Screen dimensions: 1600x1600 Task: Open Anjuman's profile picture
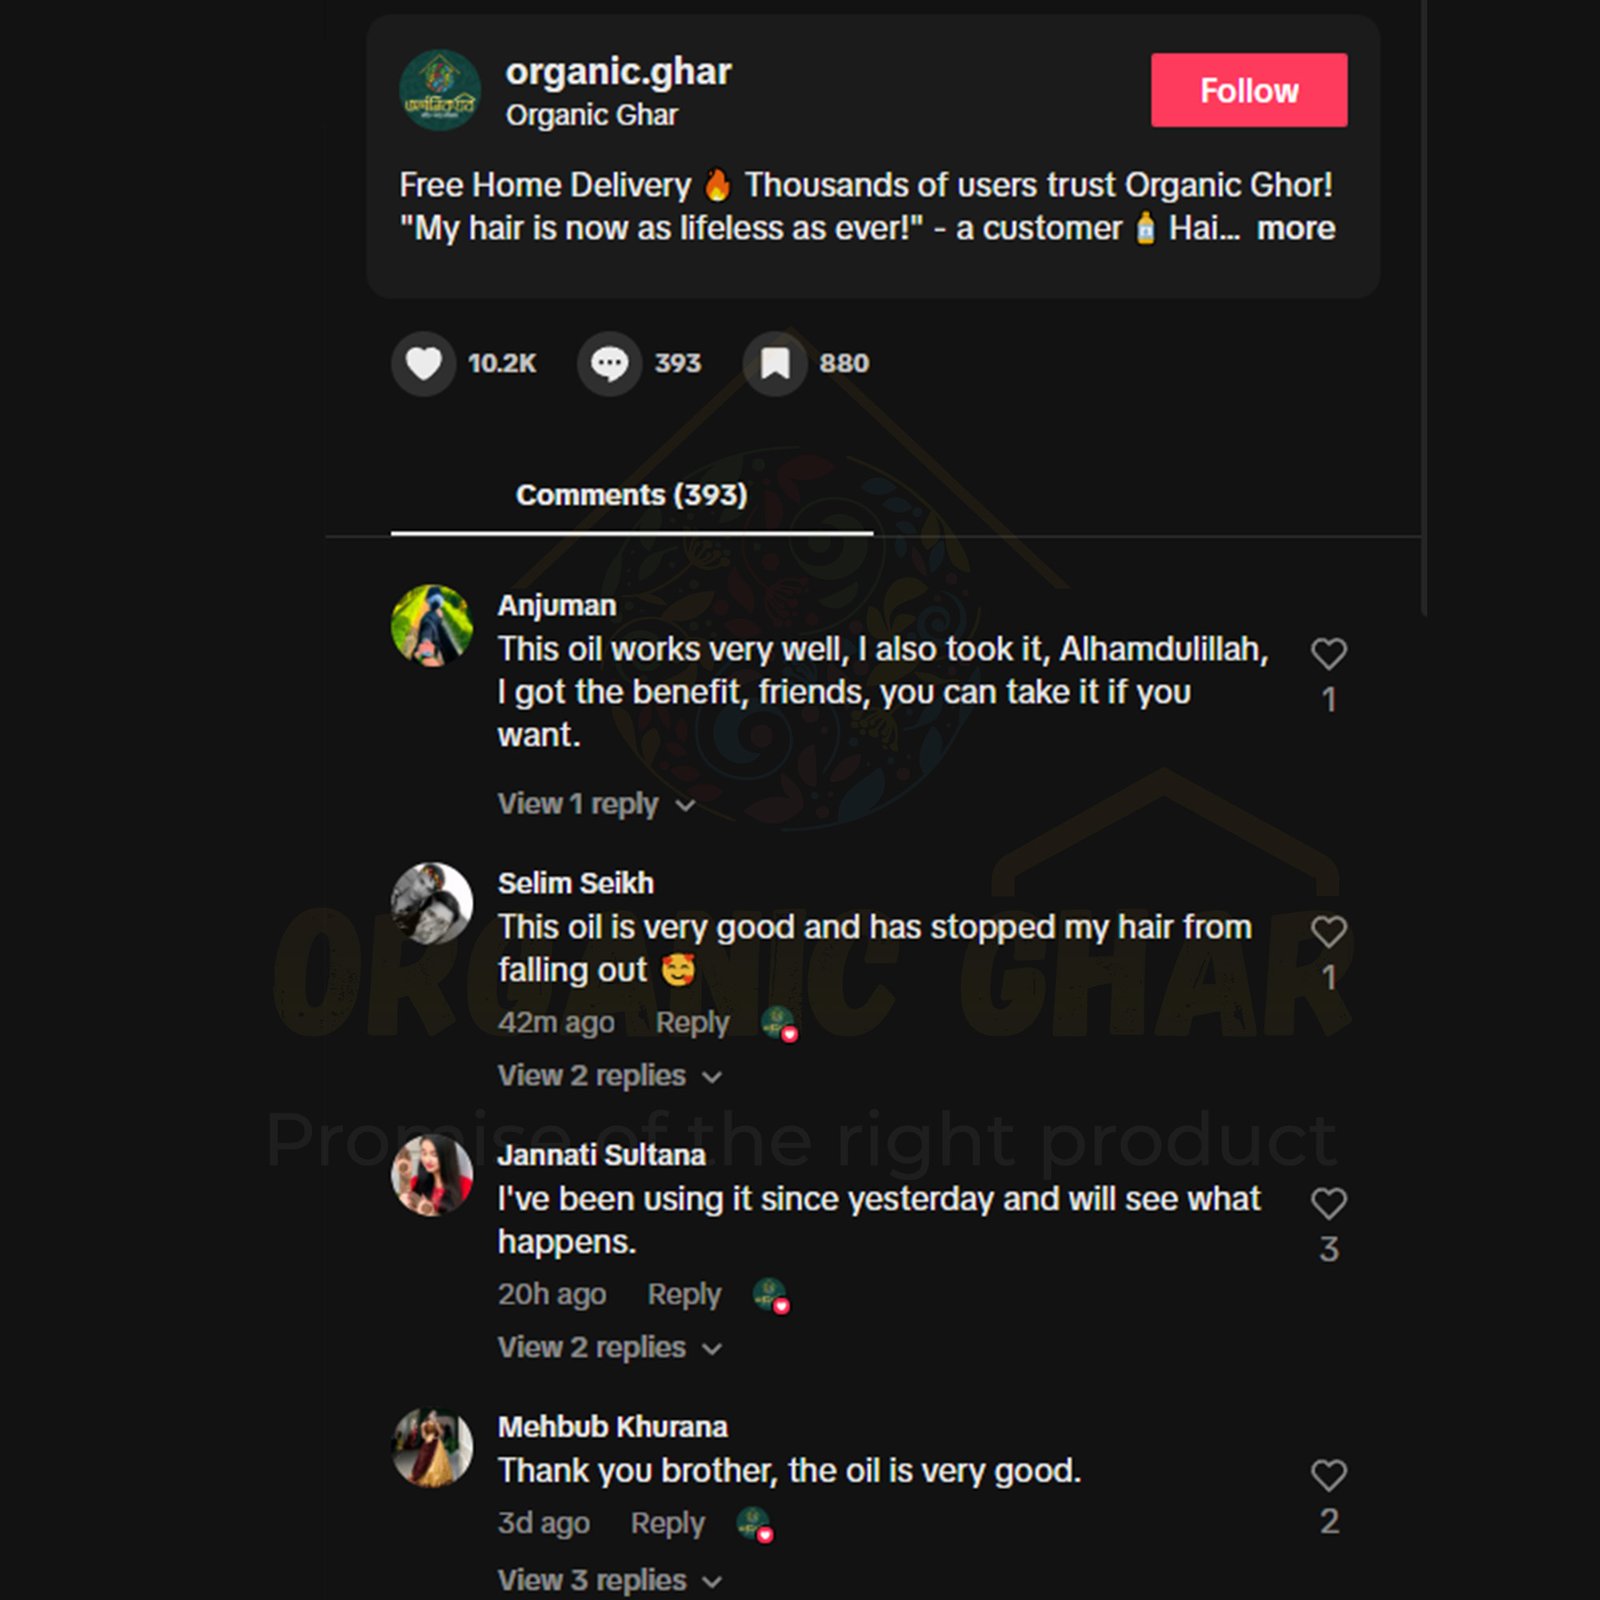click(432, 625)
